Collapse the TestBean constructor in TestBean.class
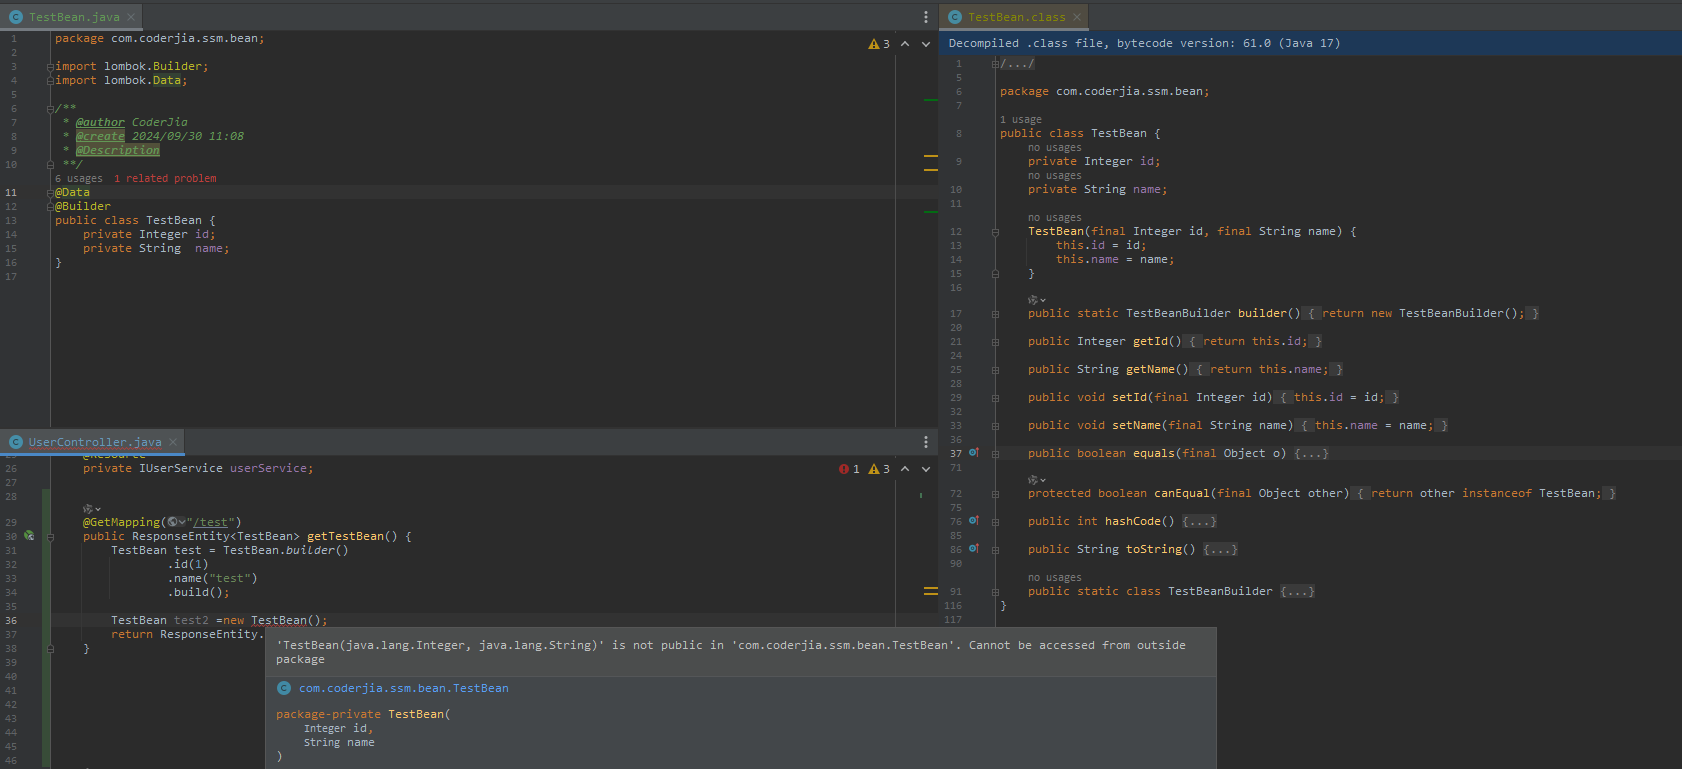 click(995, 232)
